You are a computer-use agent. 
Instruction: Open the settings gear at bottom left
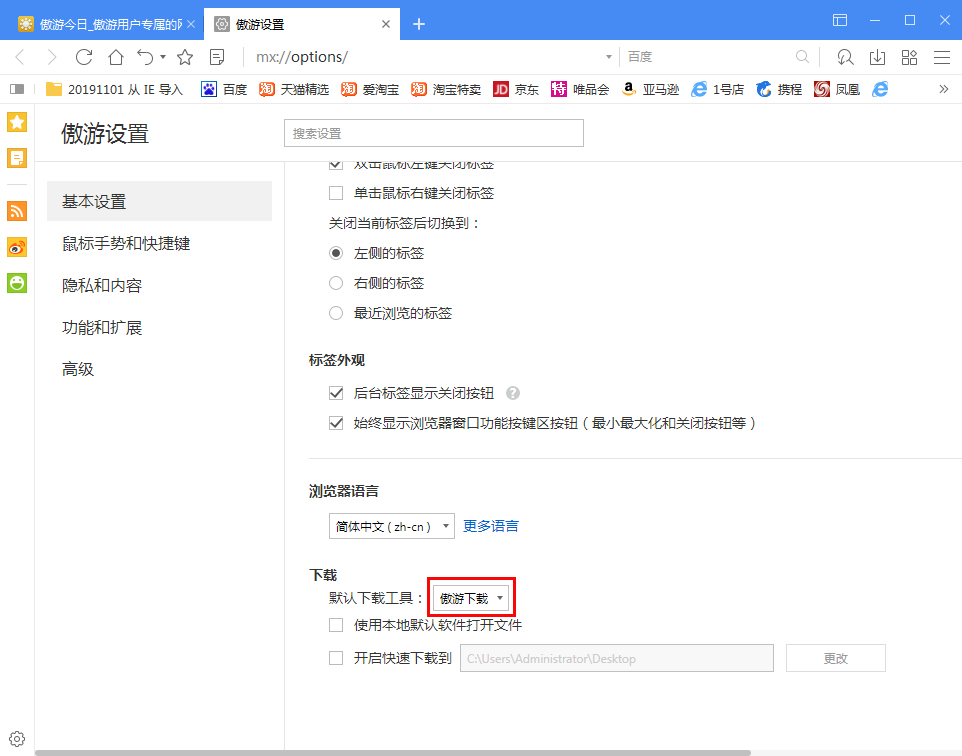point(16,738)
